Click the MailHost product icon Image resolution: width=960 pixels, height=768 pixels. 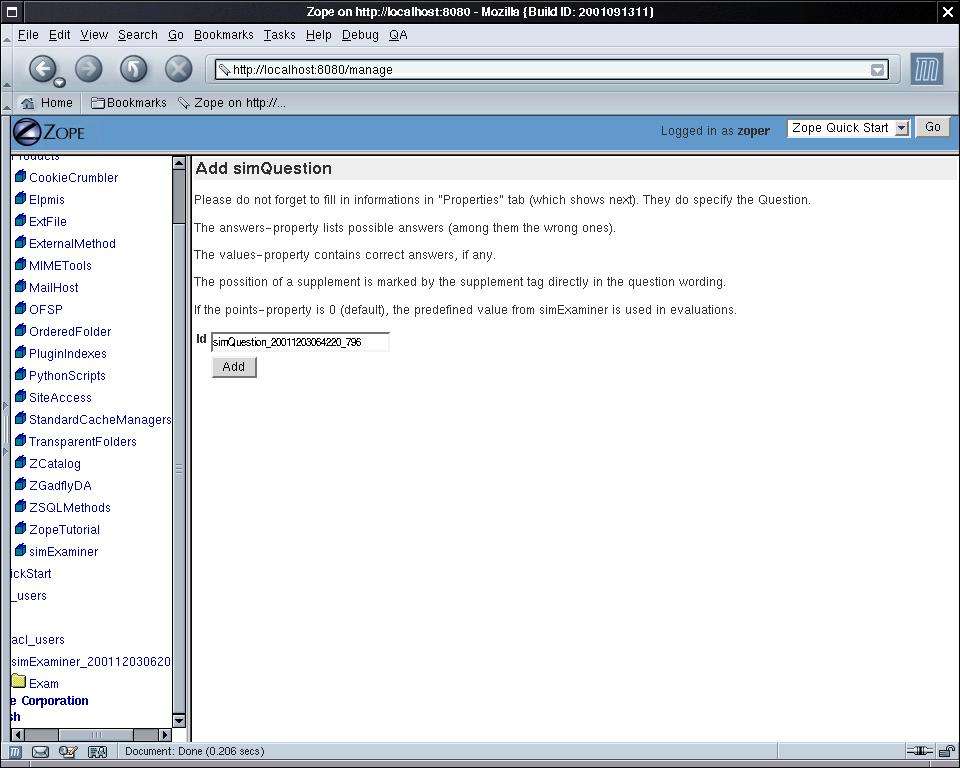click(x=20, y=287)
